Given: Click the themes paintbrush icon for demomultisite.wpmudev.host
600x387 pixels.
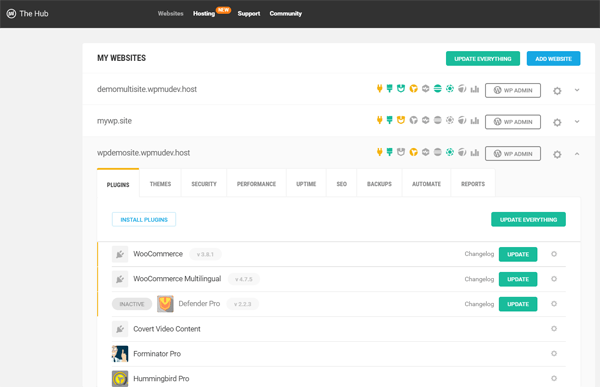Looking at the screenshot, I should (390, 89).
